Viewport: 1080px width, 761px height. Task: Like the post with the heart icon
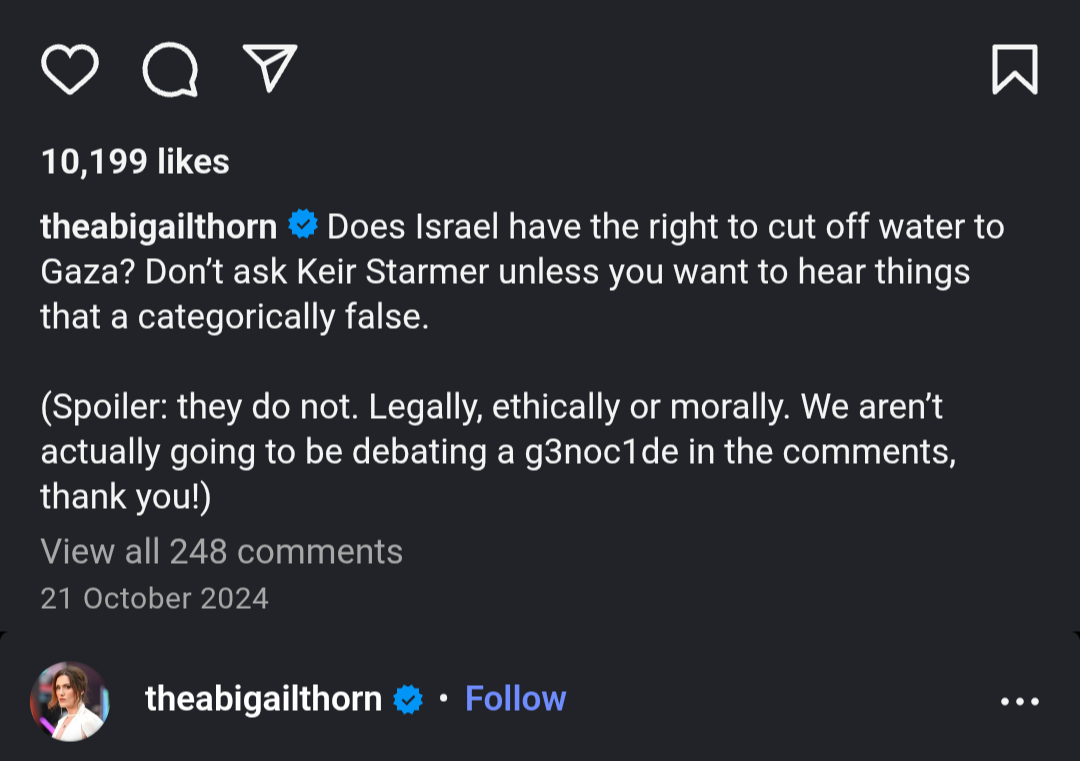(70, 69)
